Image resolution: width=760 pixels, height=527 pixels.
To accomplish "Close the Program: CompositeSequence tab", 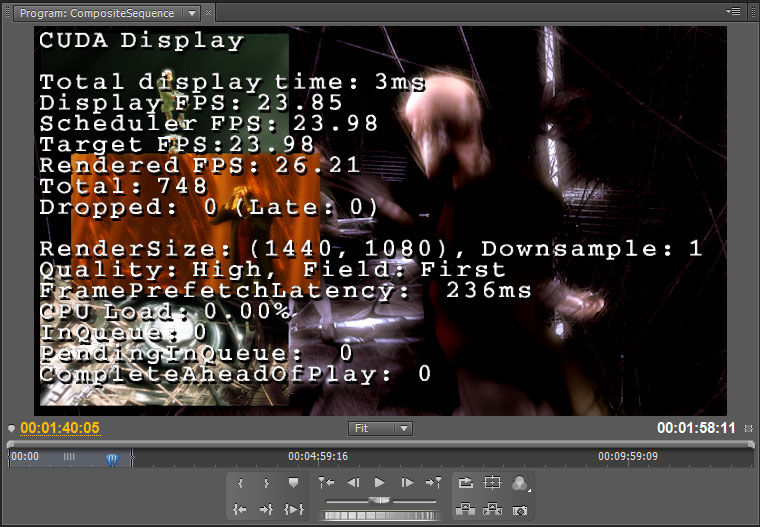I will [x=208, y=13].
